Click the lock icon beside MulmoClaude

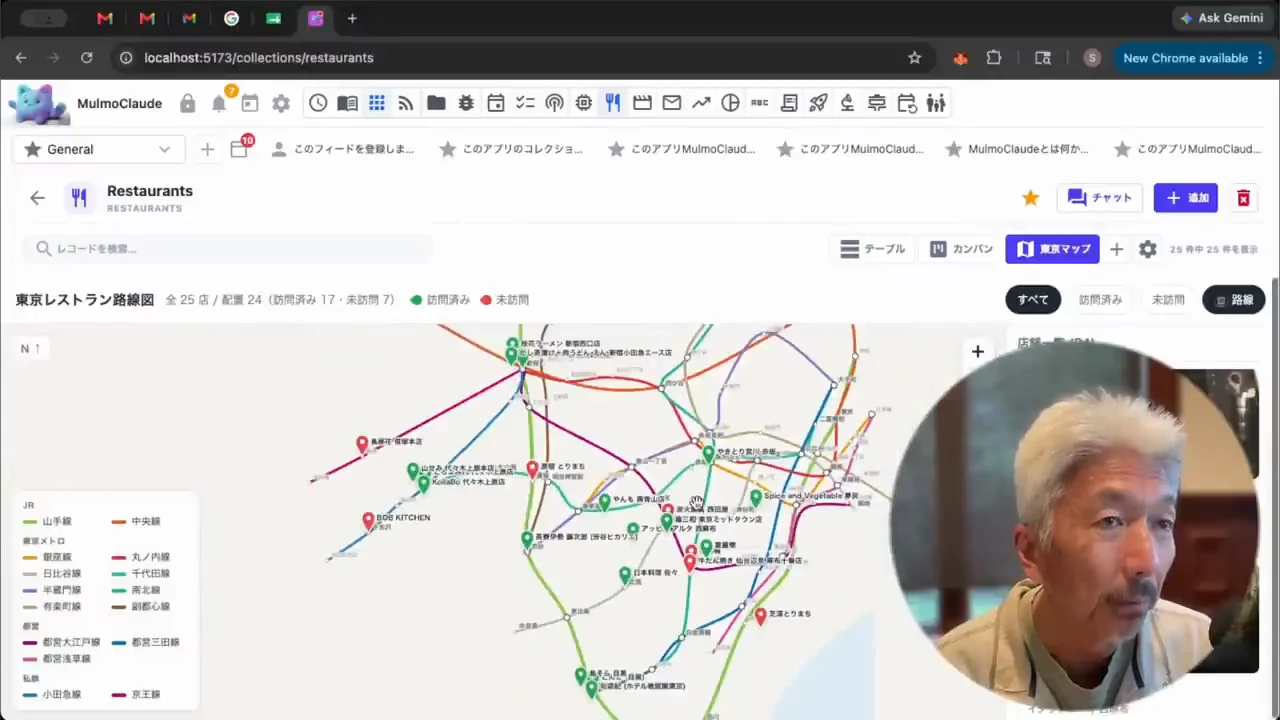click(188, 103)
